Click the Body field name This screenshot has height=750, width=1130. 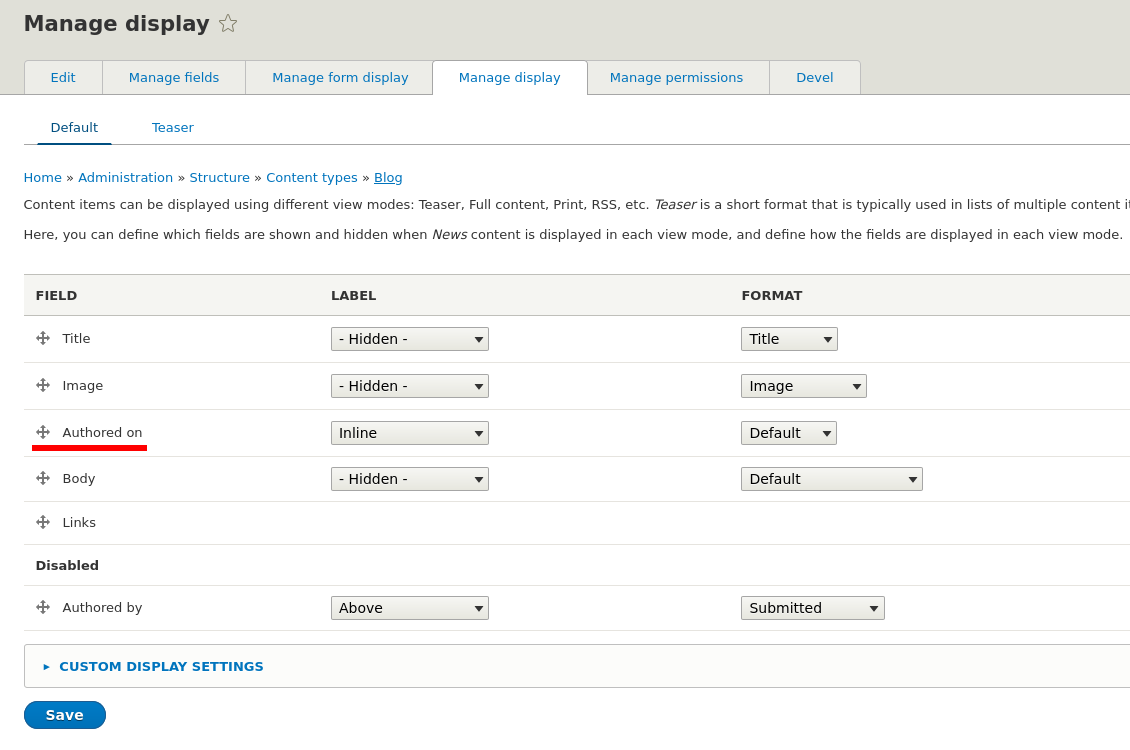[x=79, y=478]
